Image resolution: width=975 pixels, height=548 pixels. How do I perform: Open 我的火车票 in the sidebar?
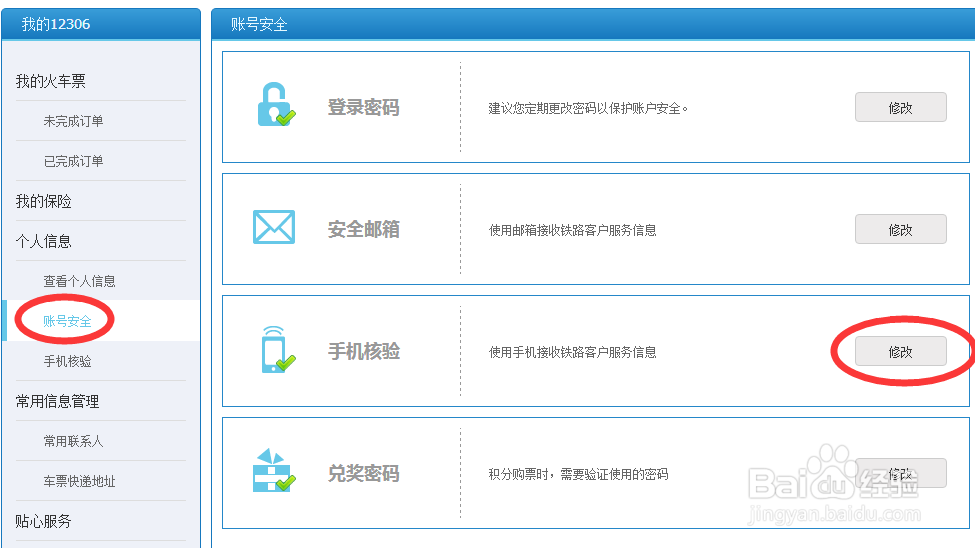(x=50, y=81)
